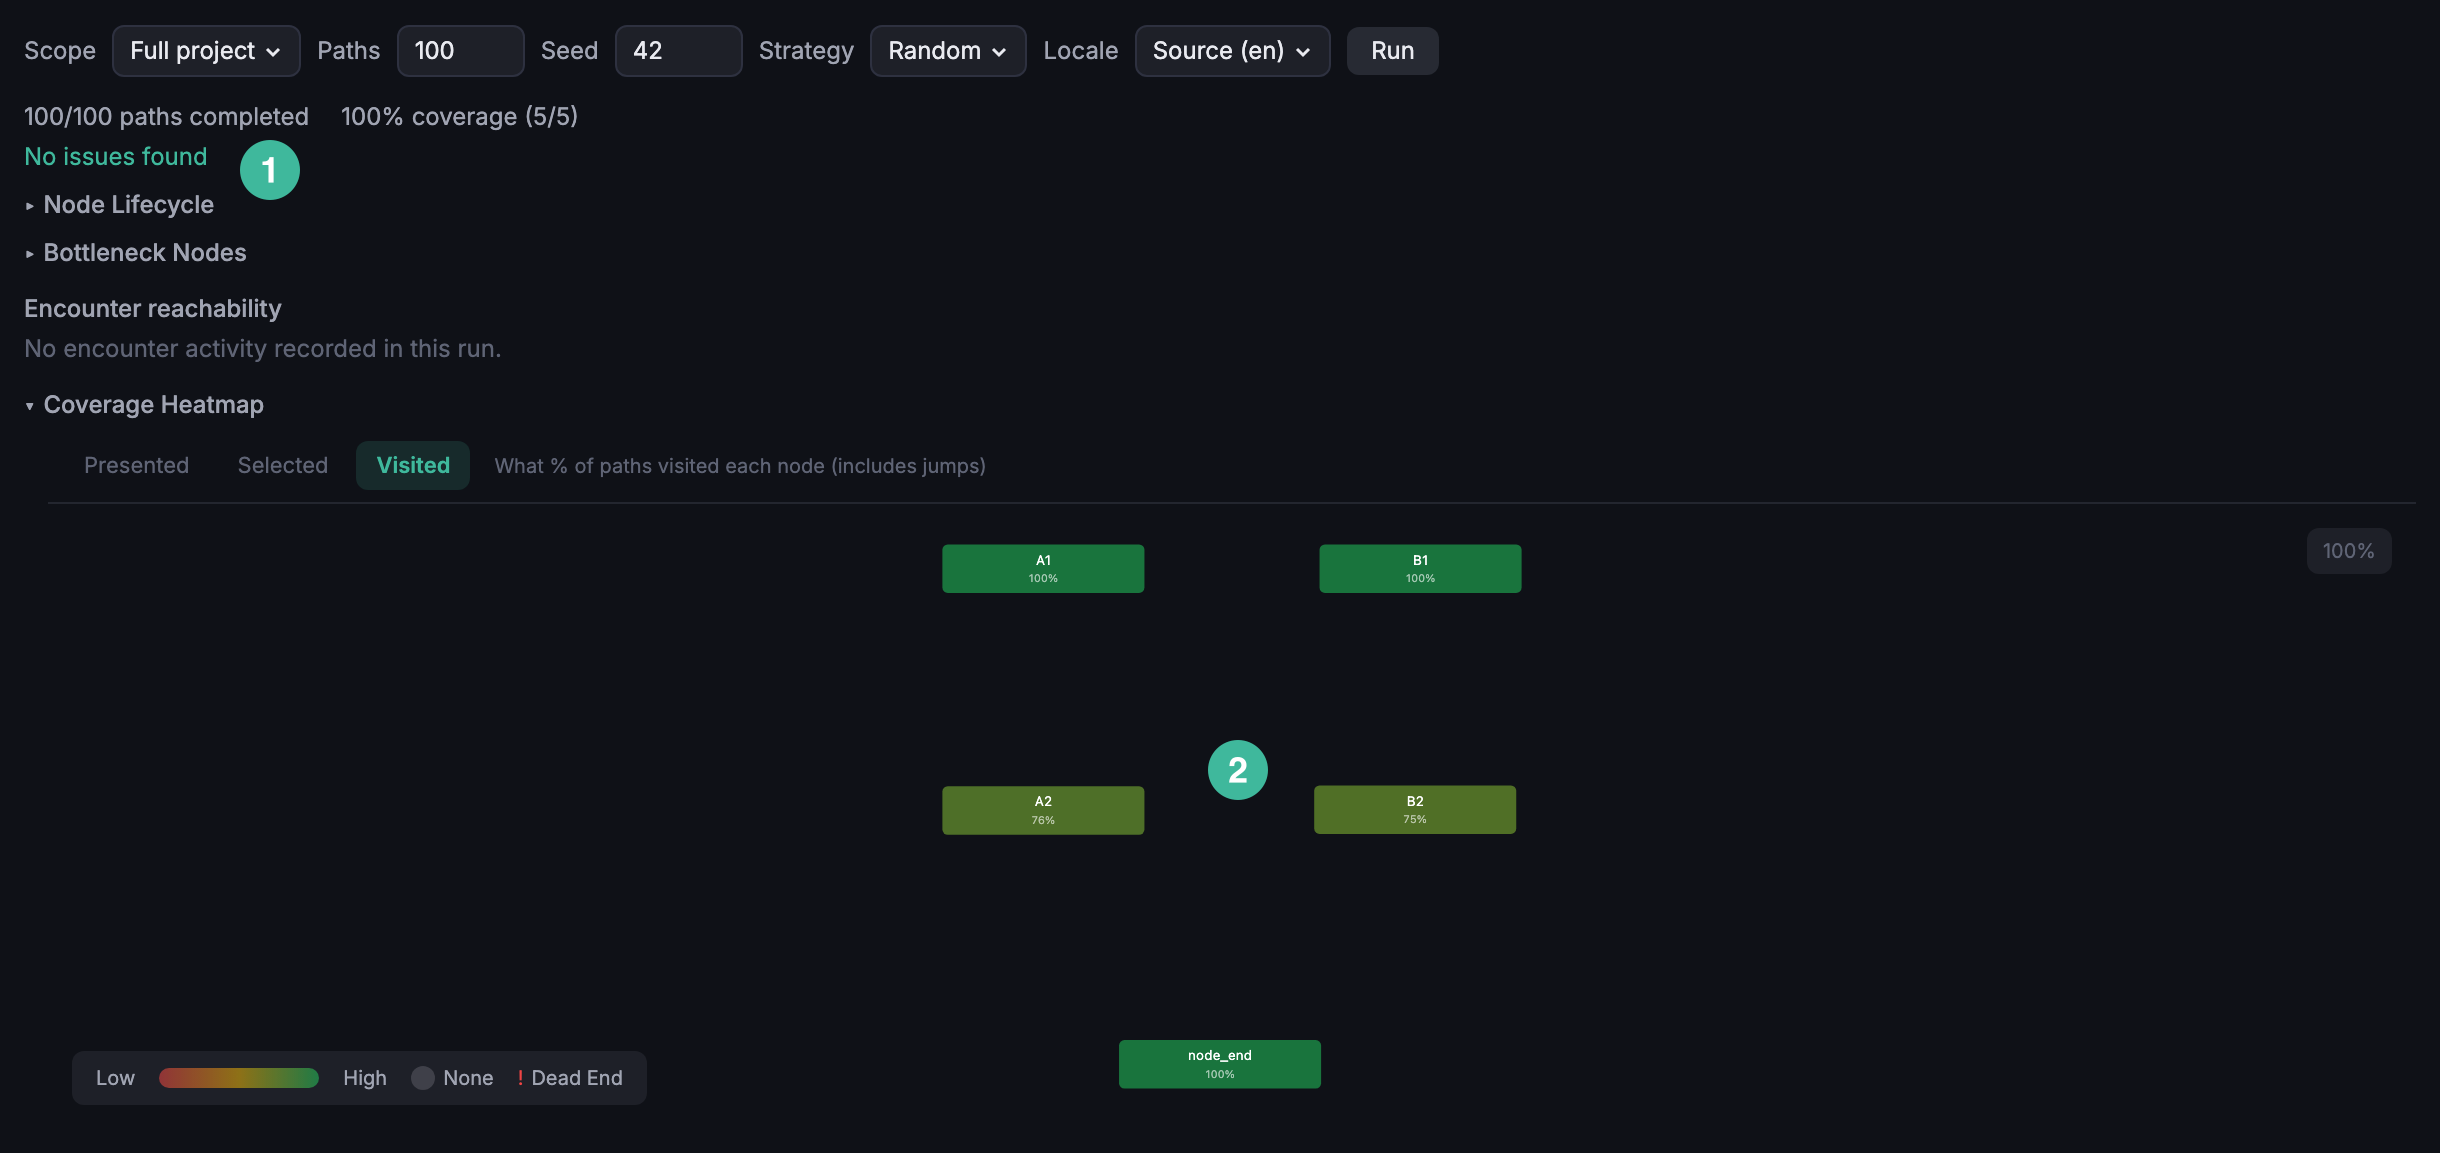Screen dimensions: 2440x1153
Task: Switch to the Selected heatmap tab
Action: click(x=283, y=466)
